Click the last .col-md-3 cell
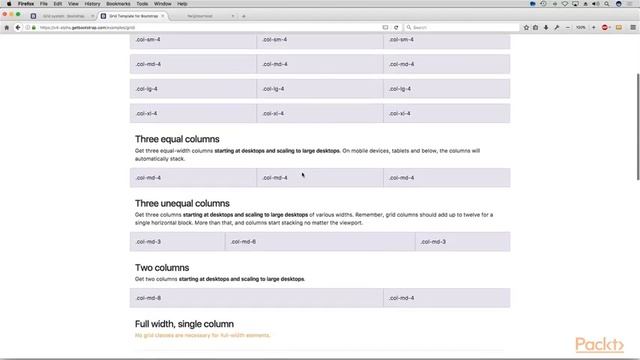Image resolution: width=640 pixels, height=360 pixels. pyautogui.click(x=463, y=242)
